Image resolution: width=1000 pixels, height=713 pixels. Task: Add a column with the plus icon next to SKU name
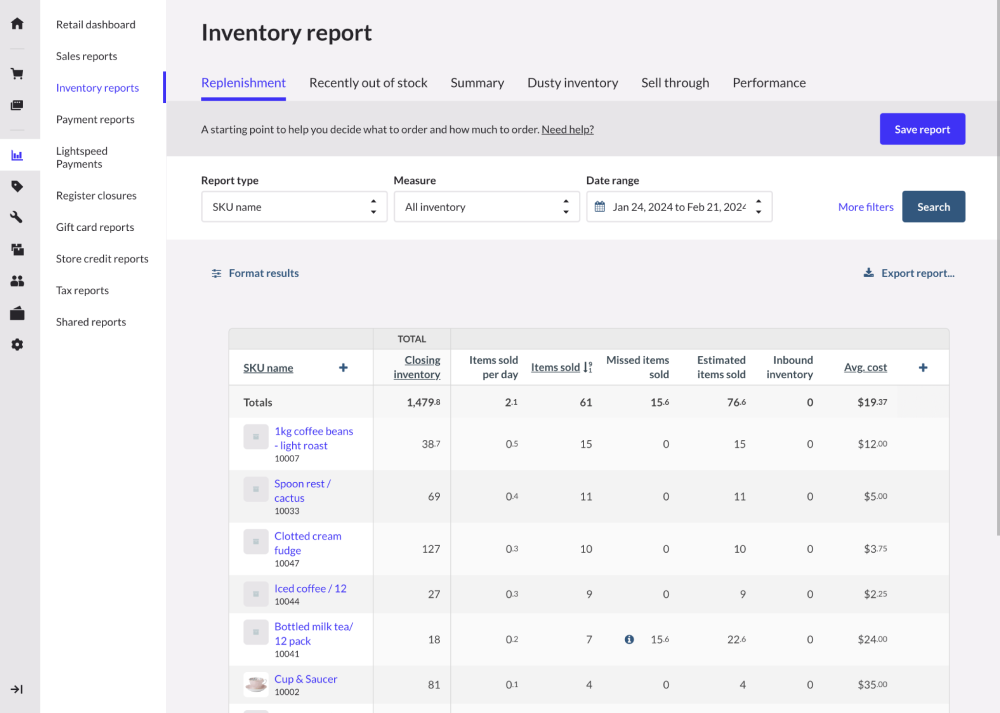tap(343, 367)
